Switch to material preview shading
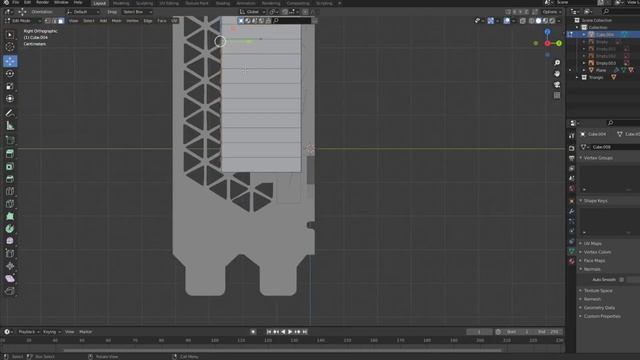Image resolution: width=640 pixels, height=360 pixels. click(545, 21)
